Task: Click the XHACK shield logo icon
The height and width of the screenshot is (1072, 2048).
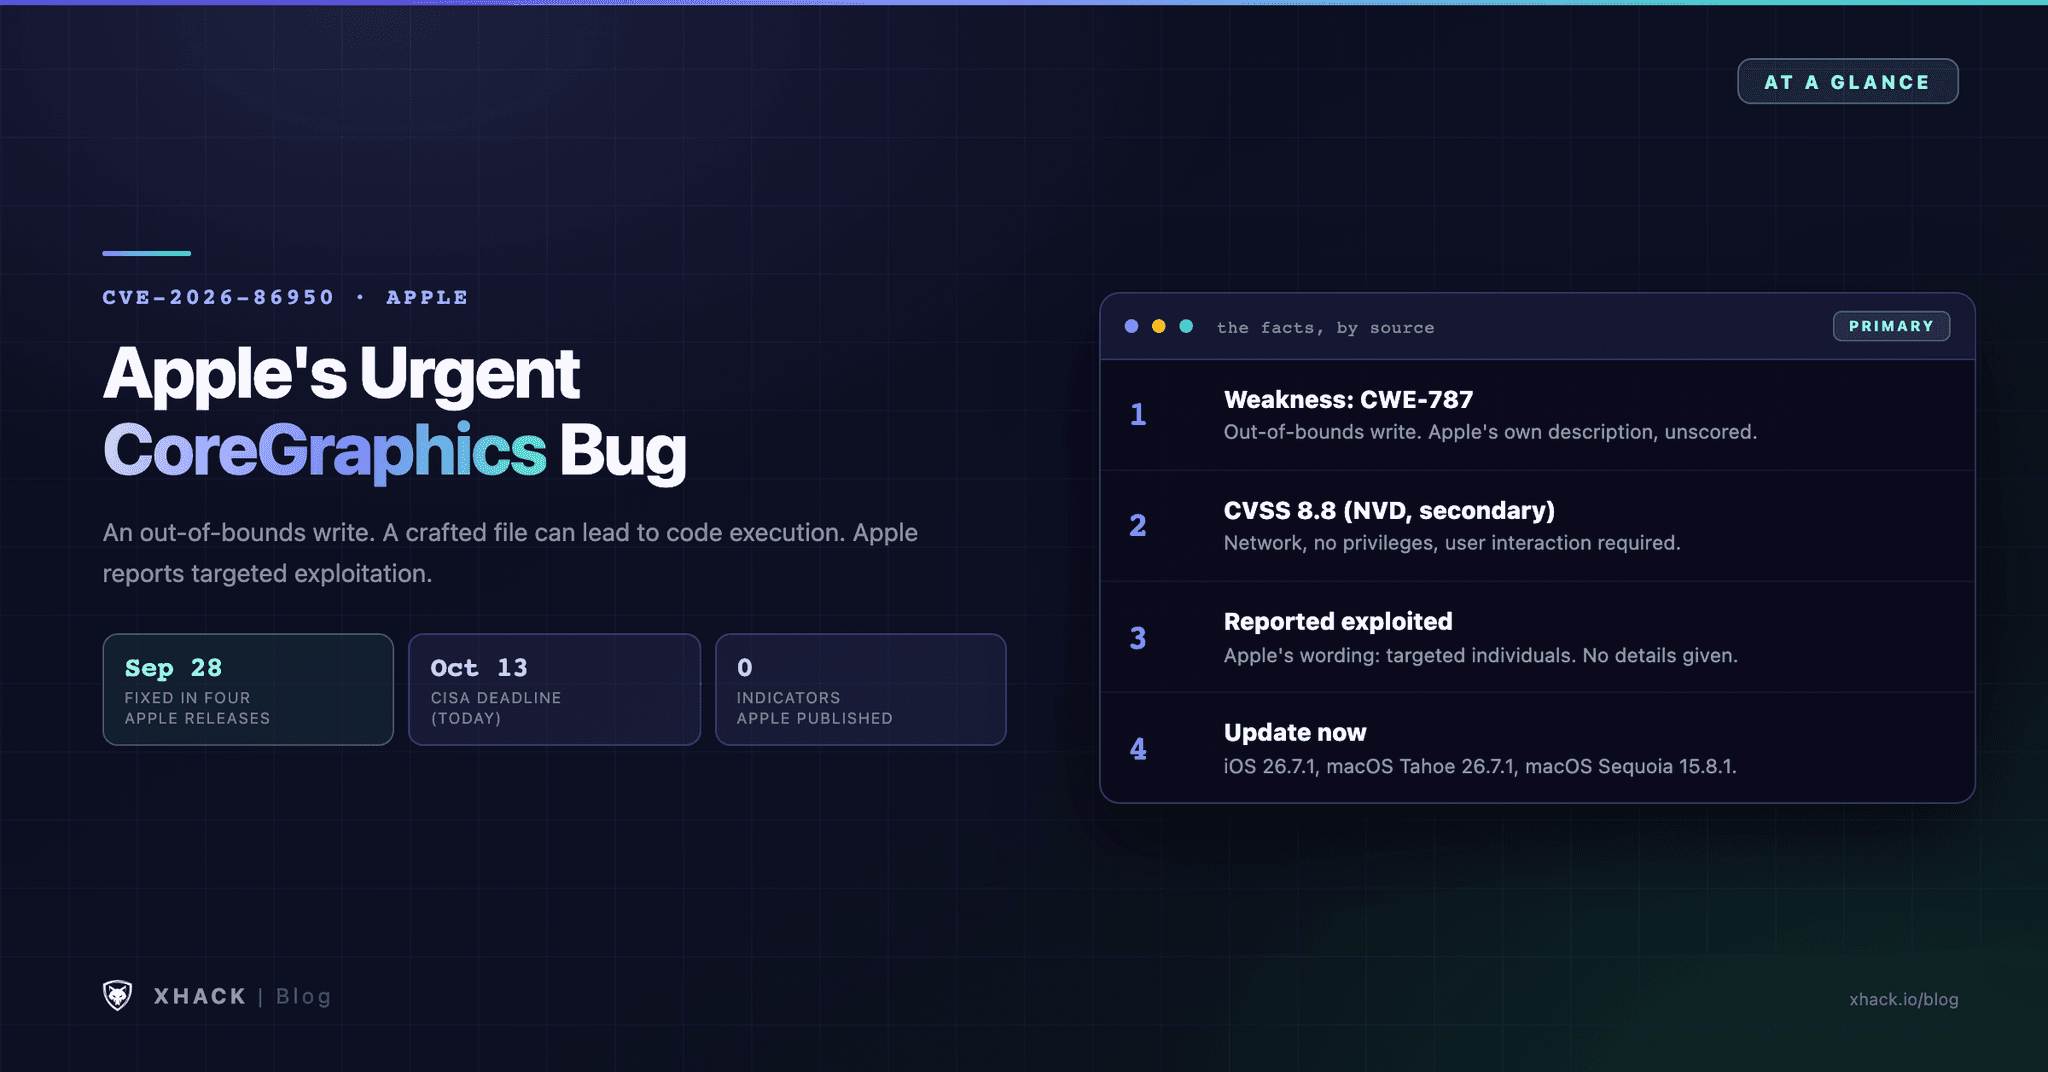Action: point(118,995)
